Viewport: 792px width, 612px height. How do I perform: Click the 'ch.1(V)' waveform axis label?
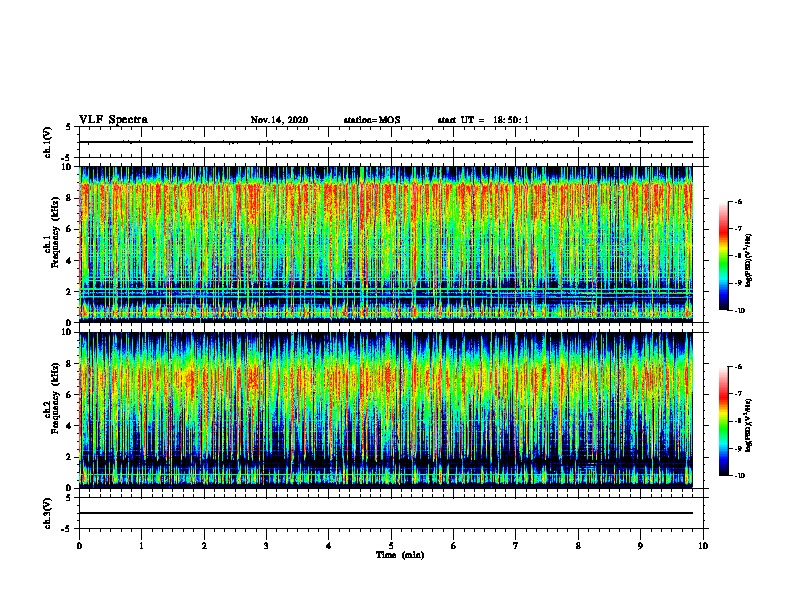(47, 142)
